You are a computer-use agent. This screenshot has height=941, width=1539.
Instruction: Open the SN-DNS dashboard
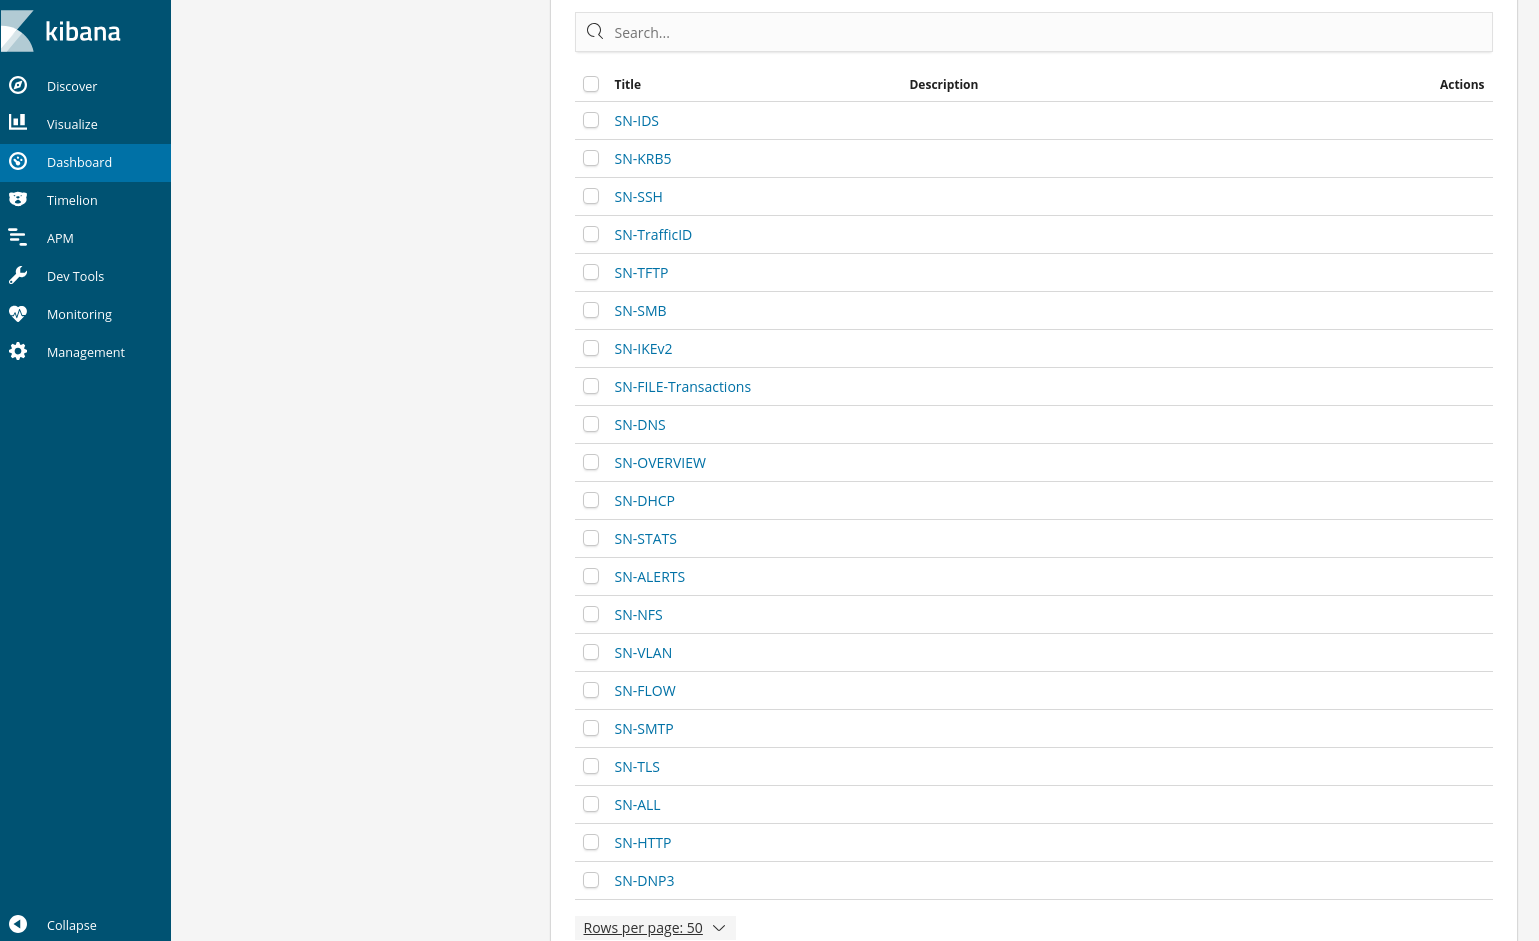(639, 425)
